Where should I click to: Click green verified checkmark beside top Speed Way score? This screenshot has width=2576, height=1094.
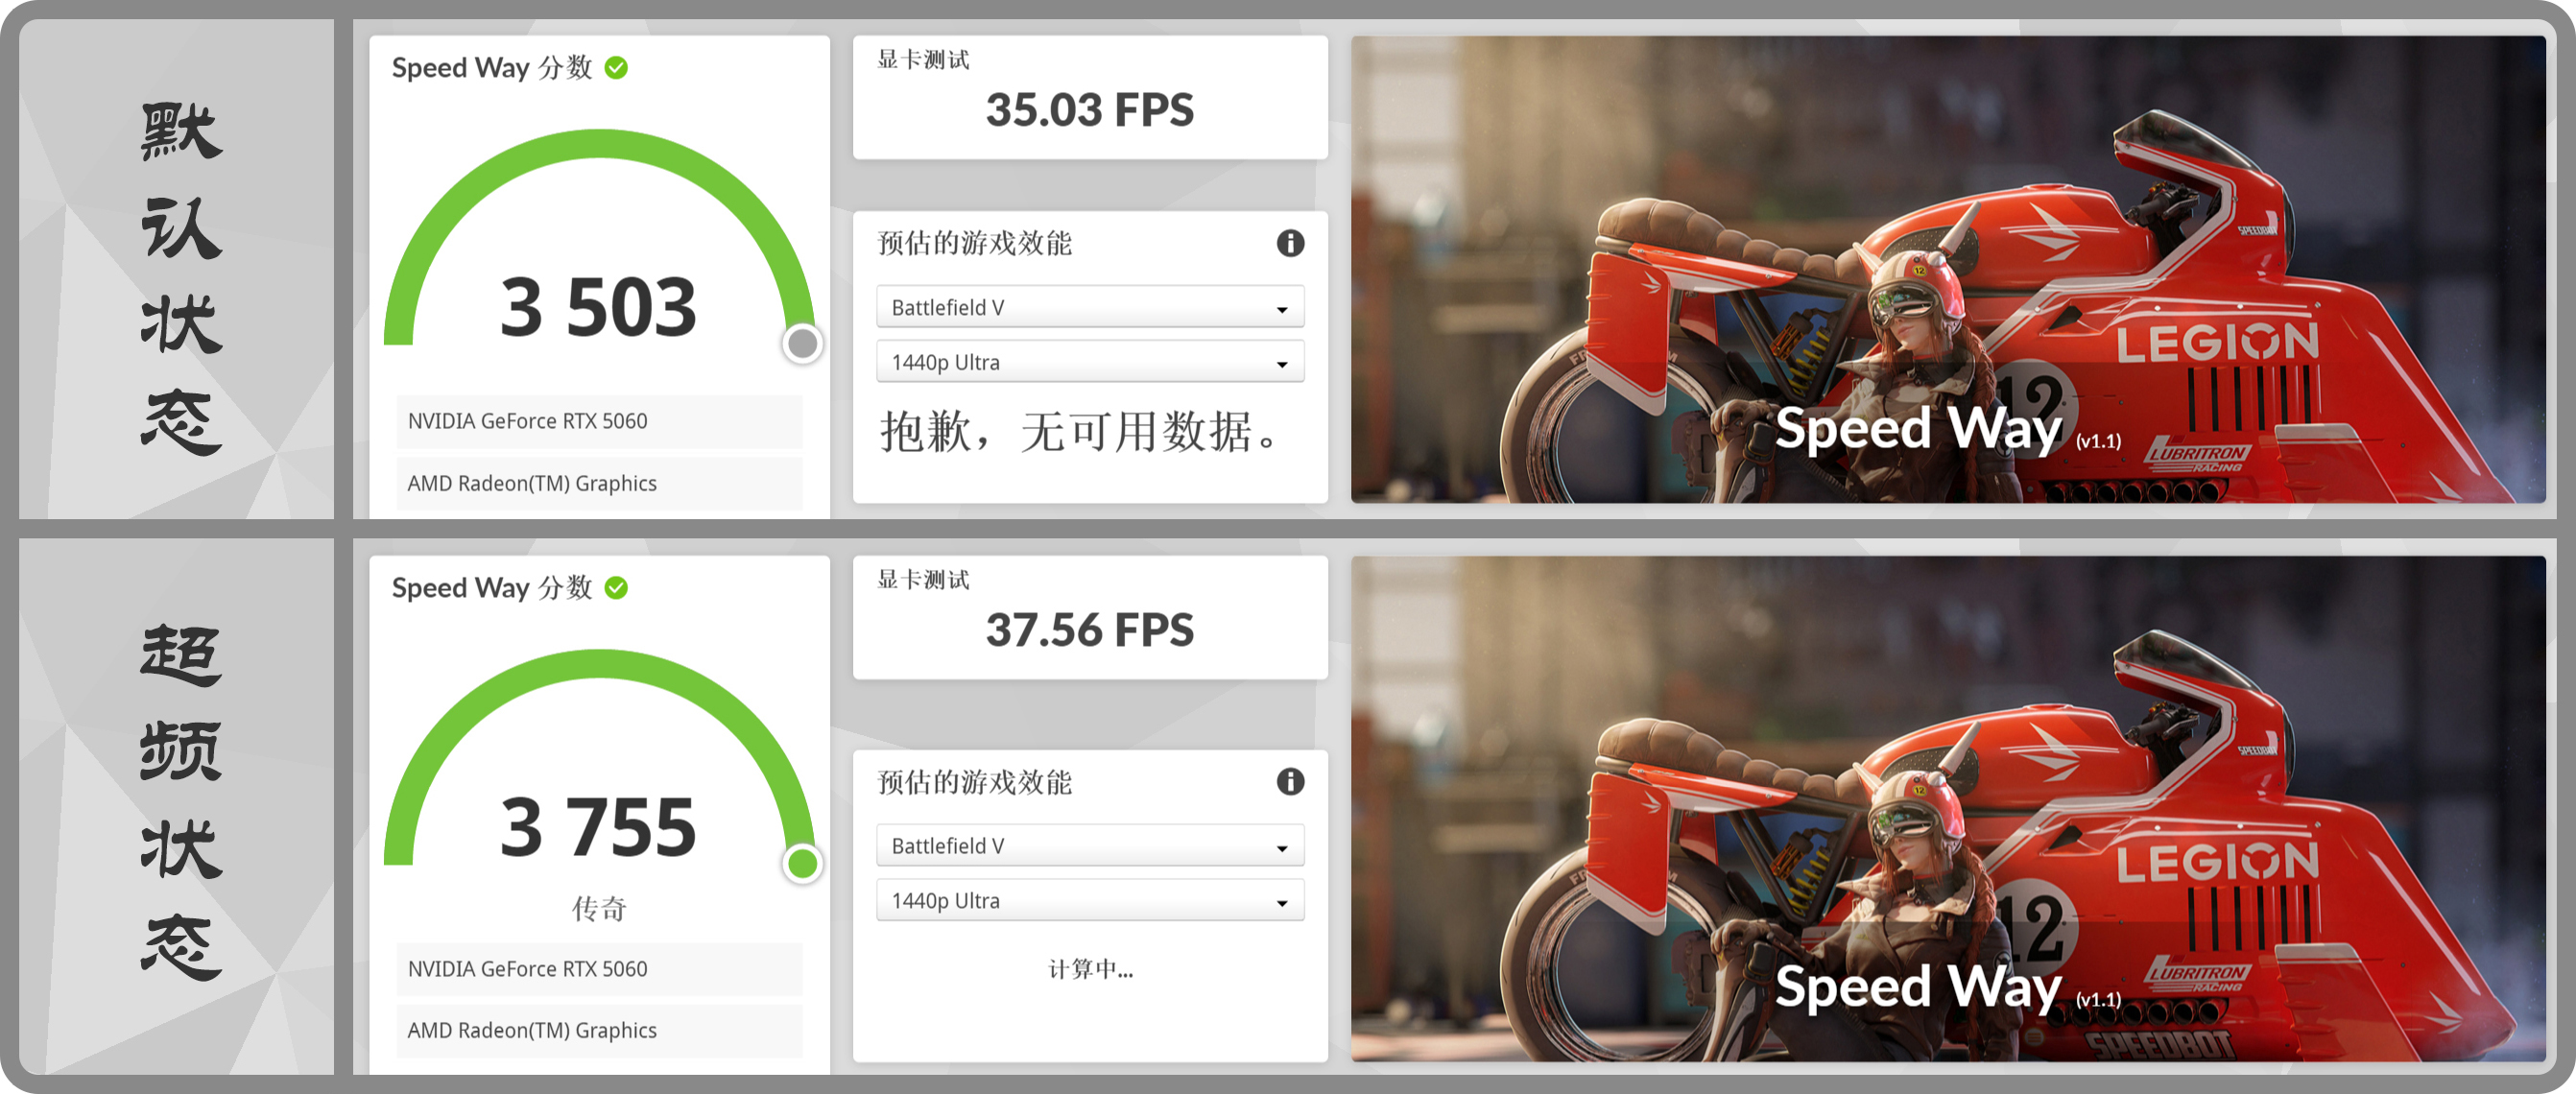click(617, 68)
